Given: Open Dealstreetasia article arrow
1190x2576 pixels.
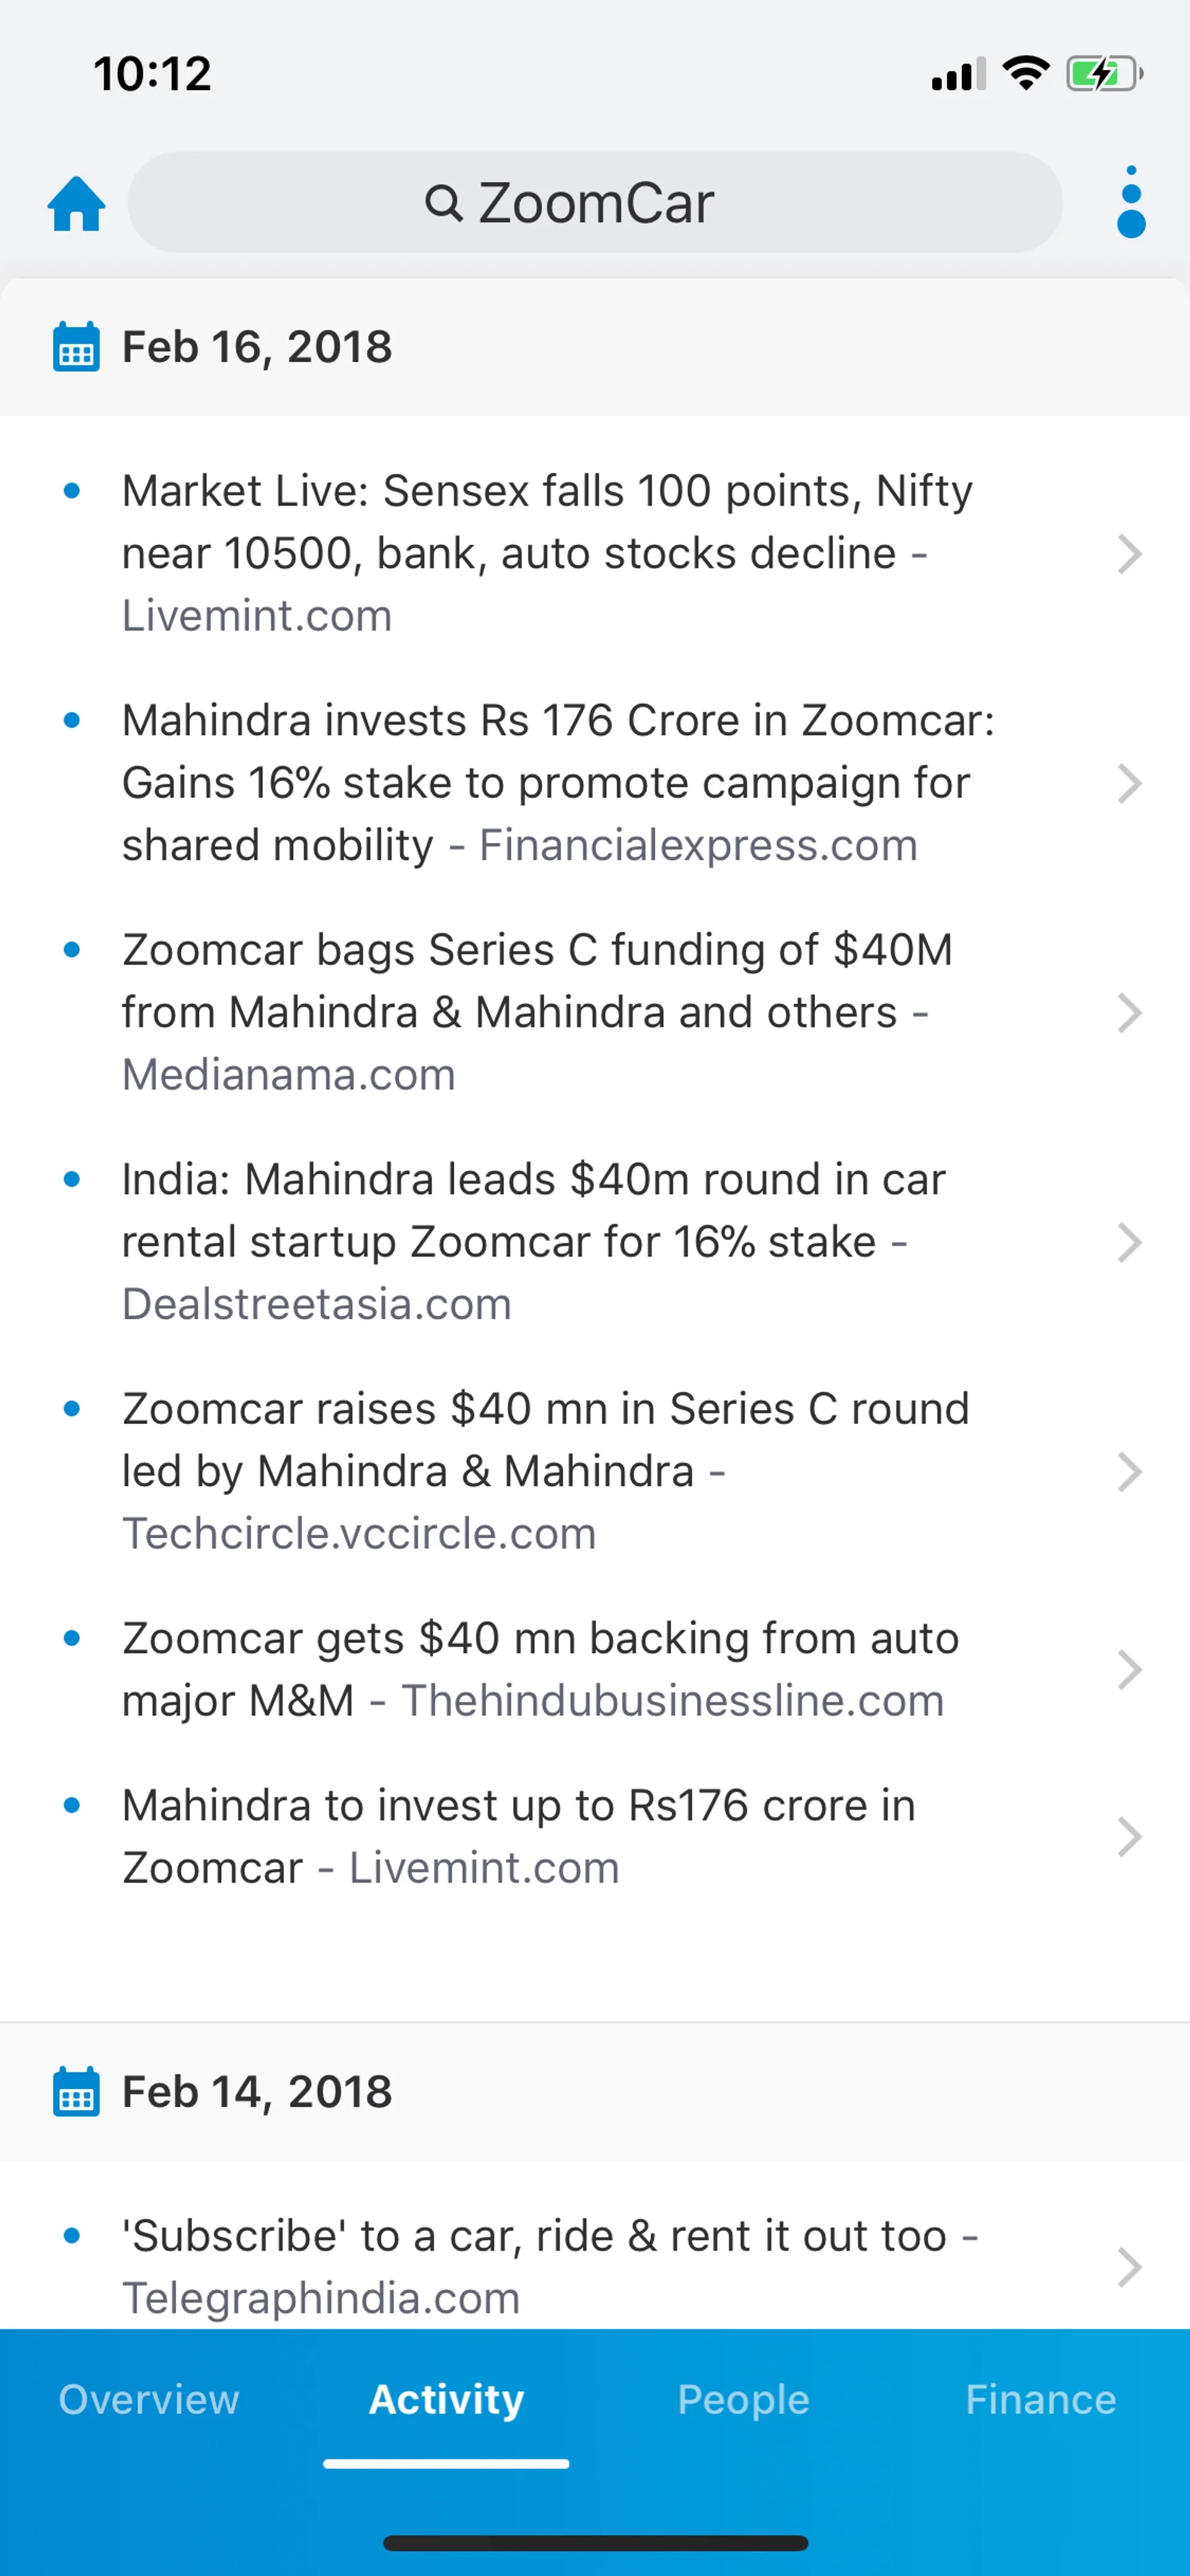Looking at the screenshot, I should click(x=1129, y=1243).
